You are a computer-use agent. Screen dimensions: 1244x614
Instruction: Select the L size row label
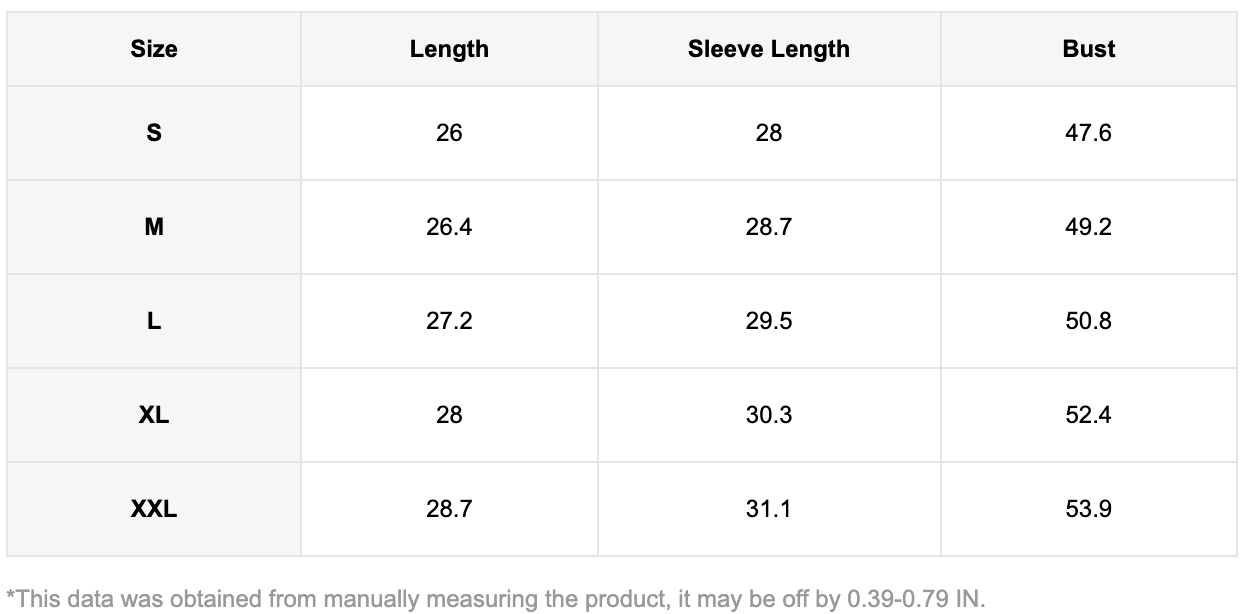coord(154,321)
